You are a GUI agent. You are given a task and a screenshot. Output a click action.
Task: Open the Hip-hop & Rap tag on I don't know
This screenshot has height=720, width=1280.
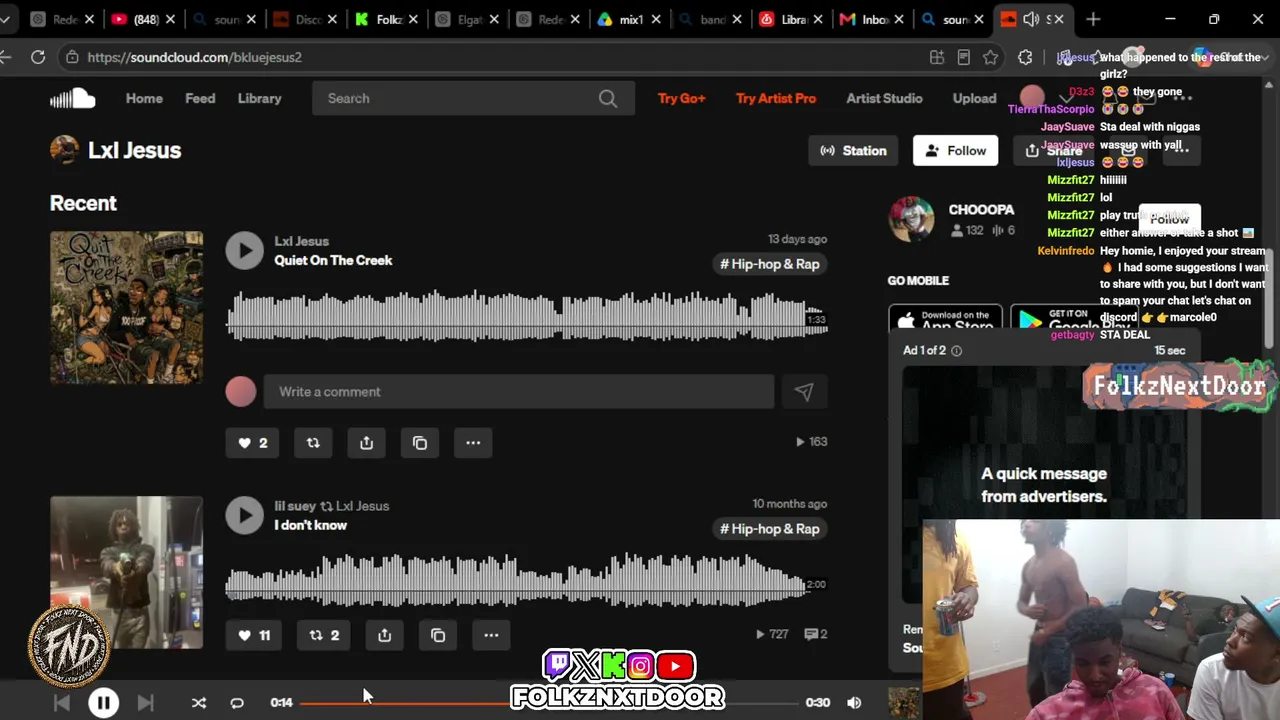tap(770, 529)
